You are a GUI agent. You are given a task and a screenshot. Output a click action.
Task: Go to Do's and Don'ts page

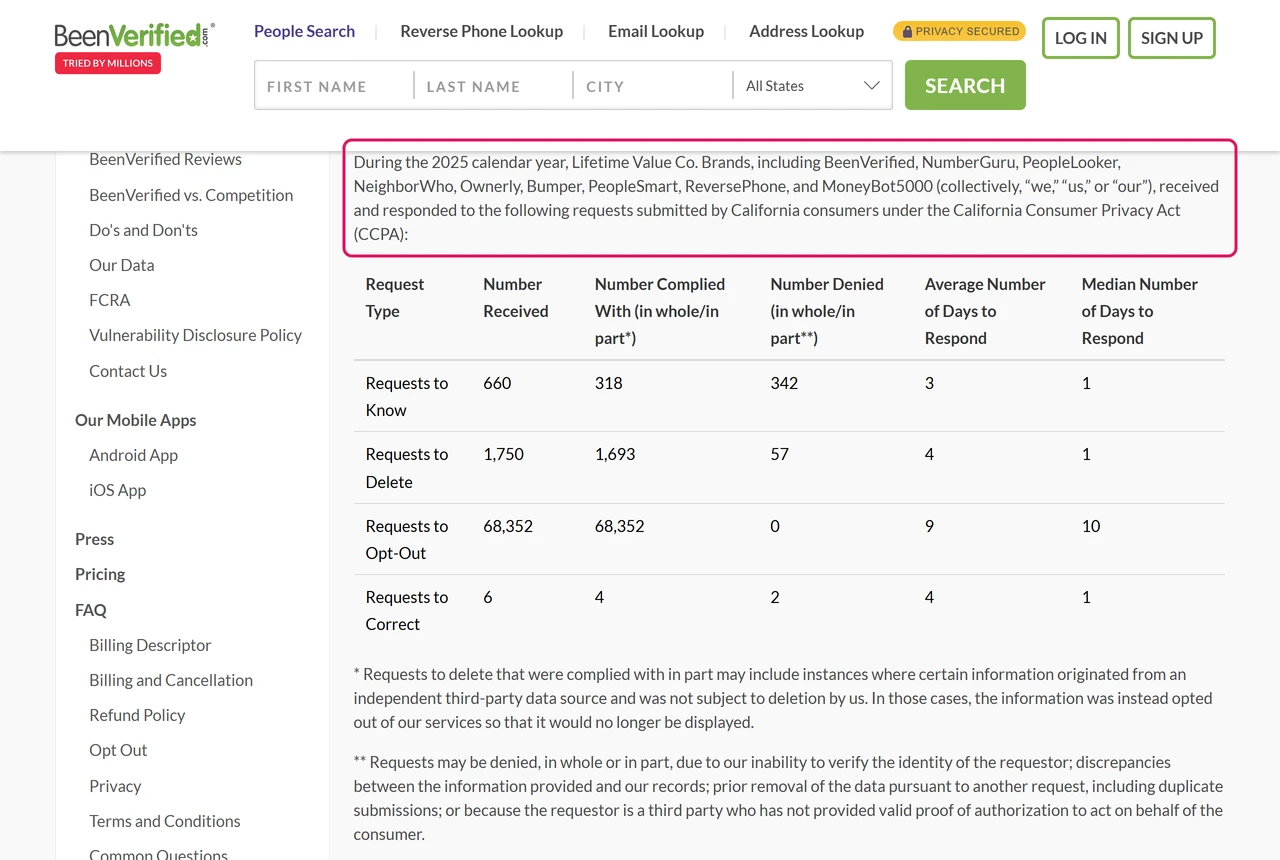tap(143, 230)
